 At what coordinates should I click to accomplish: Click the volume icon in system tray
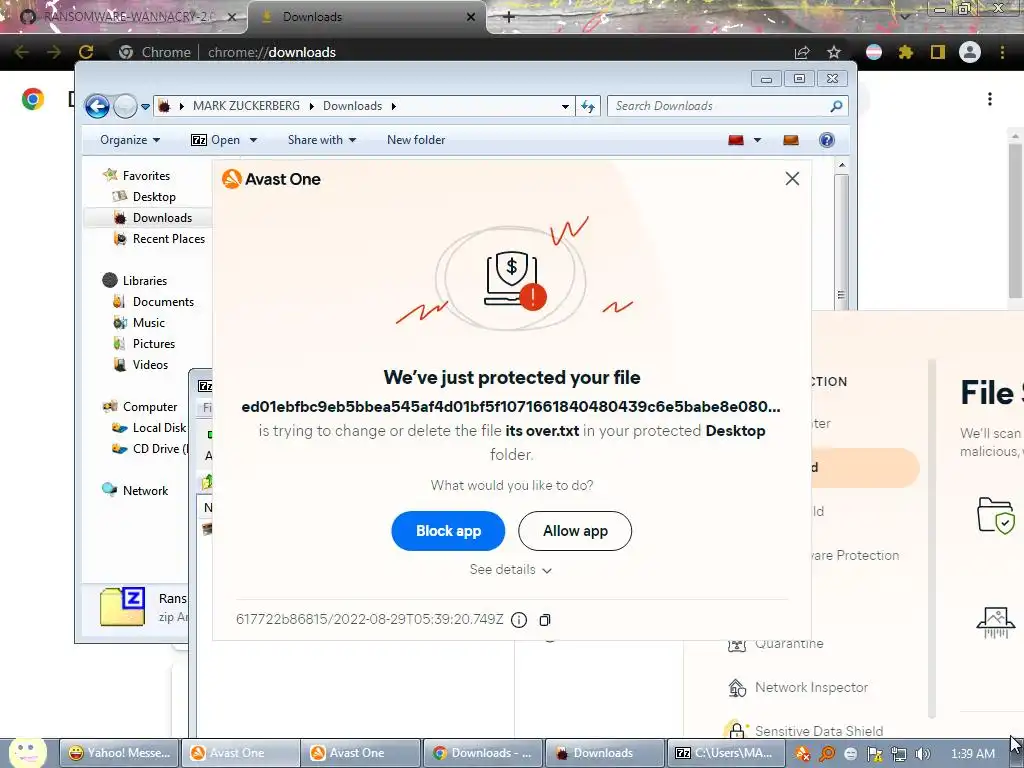coord(922,754)
